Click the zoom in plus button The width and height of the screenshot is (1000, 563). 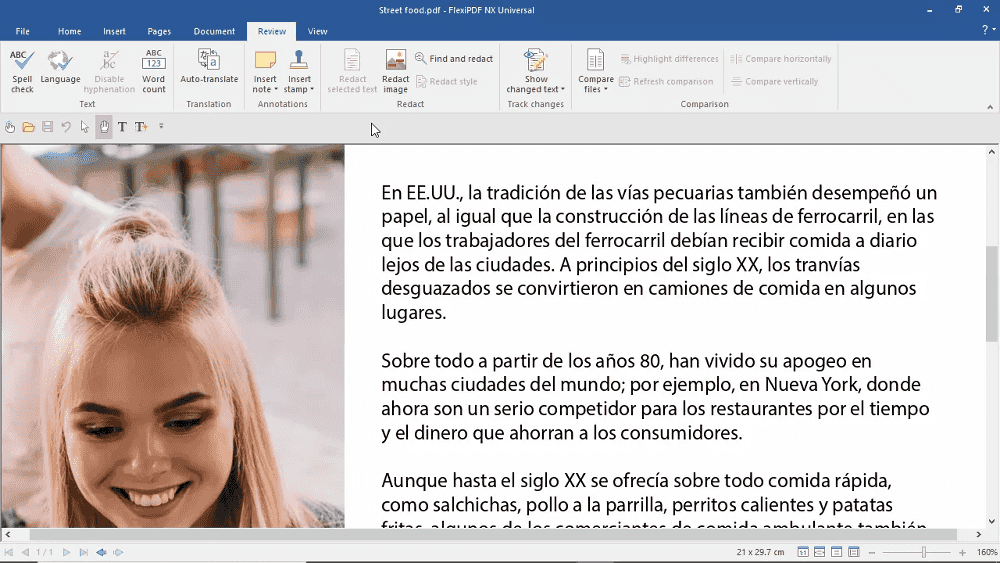point(962,552)
